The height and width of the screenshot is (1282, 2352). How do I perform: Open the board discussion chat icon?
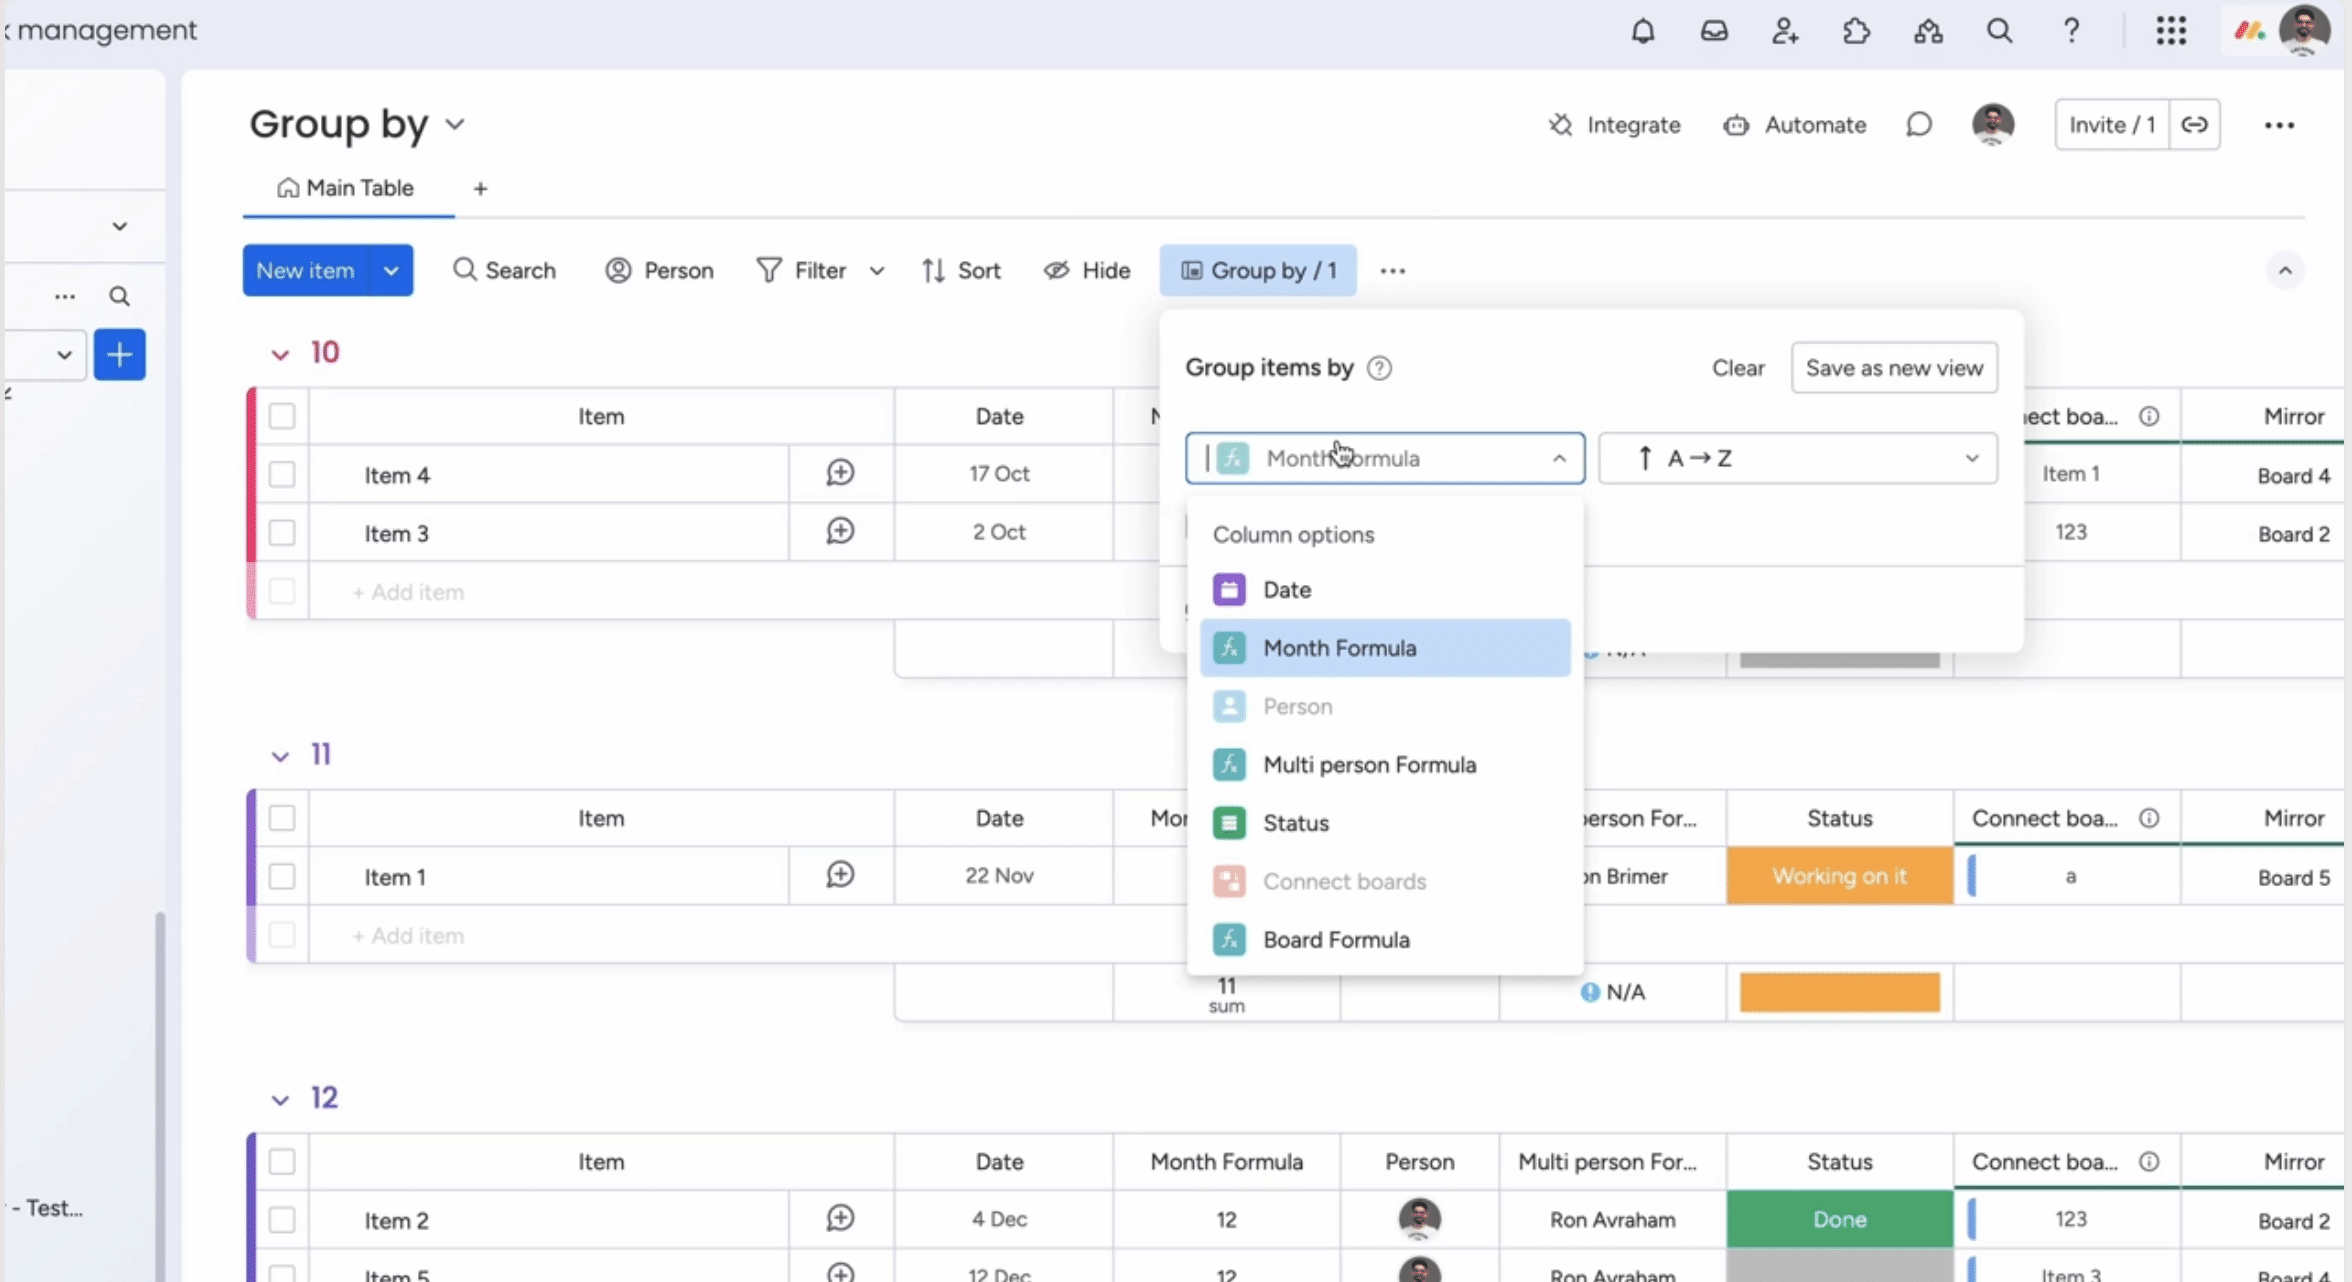[x=1918, y=125]
